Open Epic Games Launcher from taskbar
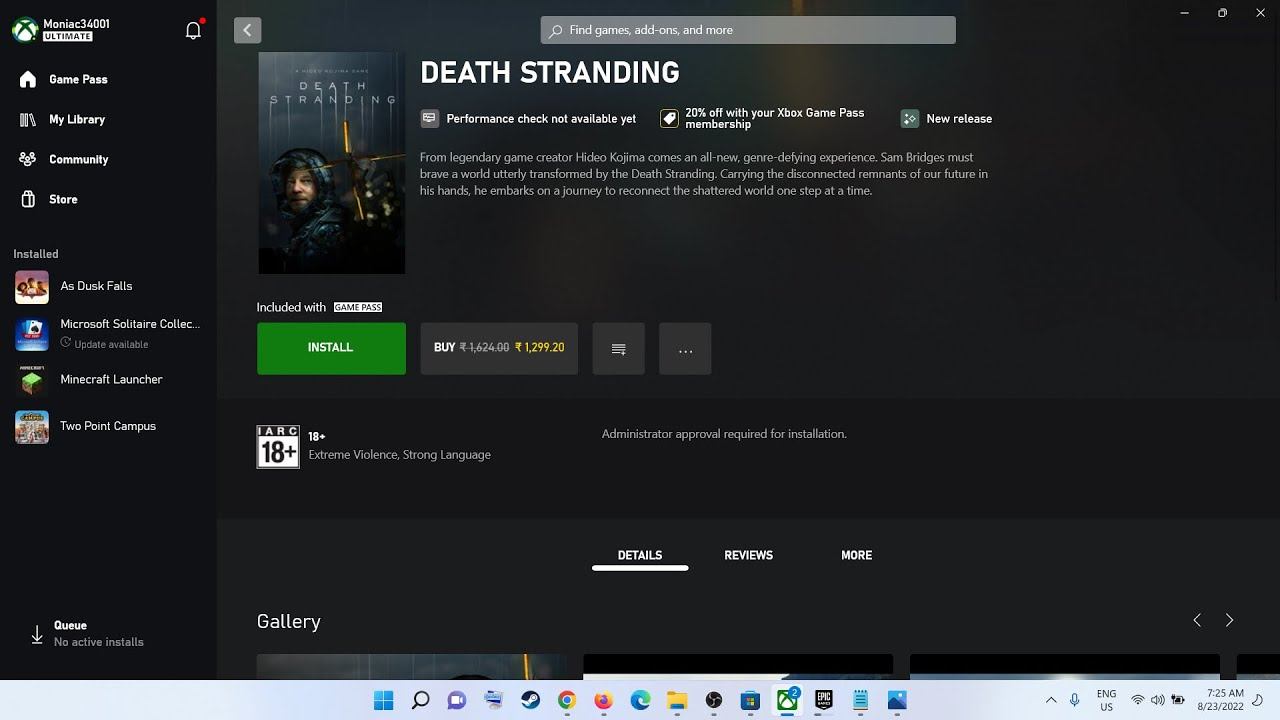Screen dimensions: 1280x720 (823, 700)
